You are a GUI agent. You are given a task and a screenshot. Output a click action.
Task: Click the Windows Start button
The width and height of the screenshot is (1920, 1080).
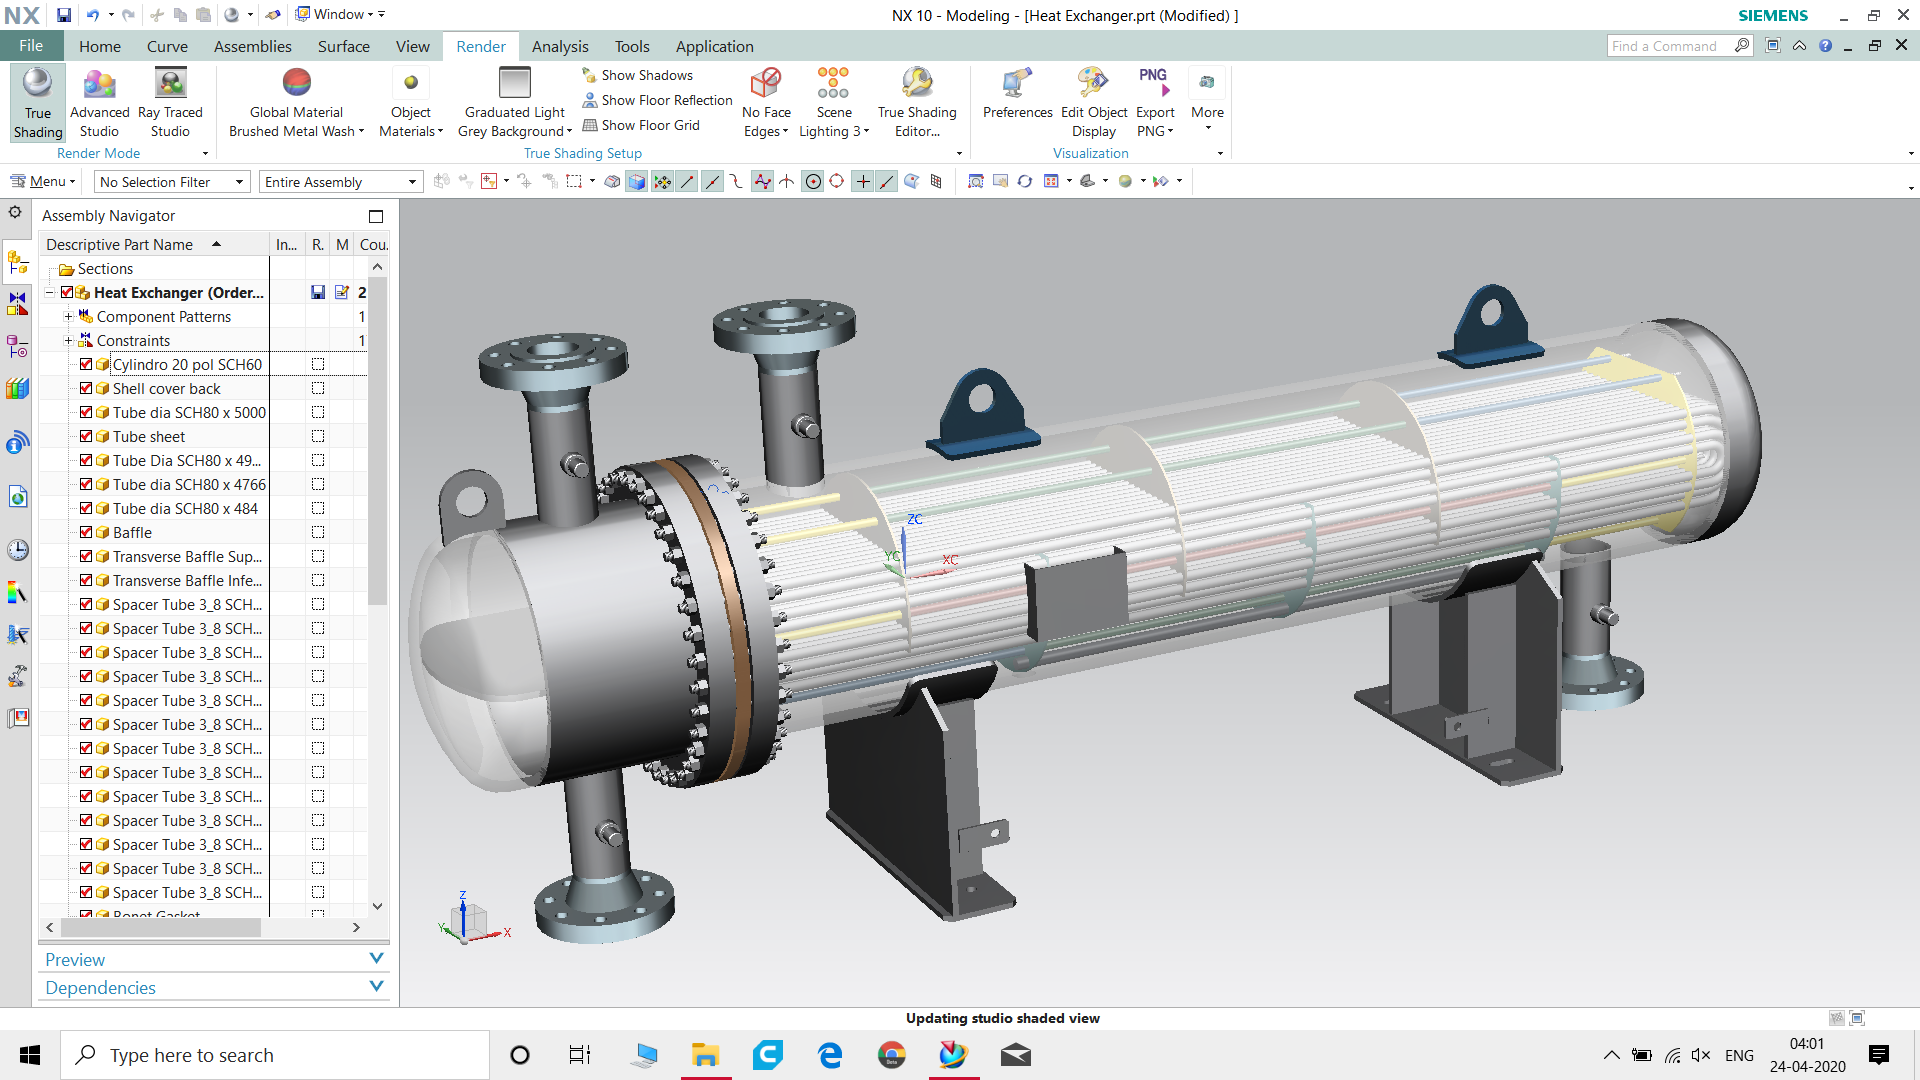click(x=30, y=1055)
